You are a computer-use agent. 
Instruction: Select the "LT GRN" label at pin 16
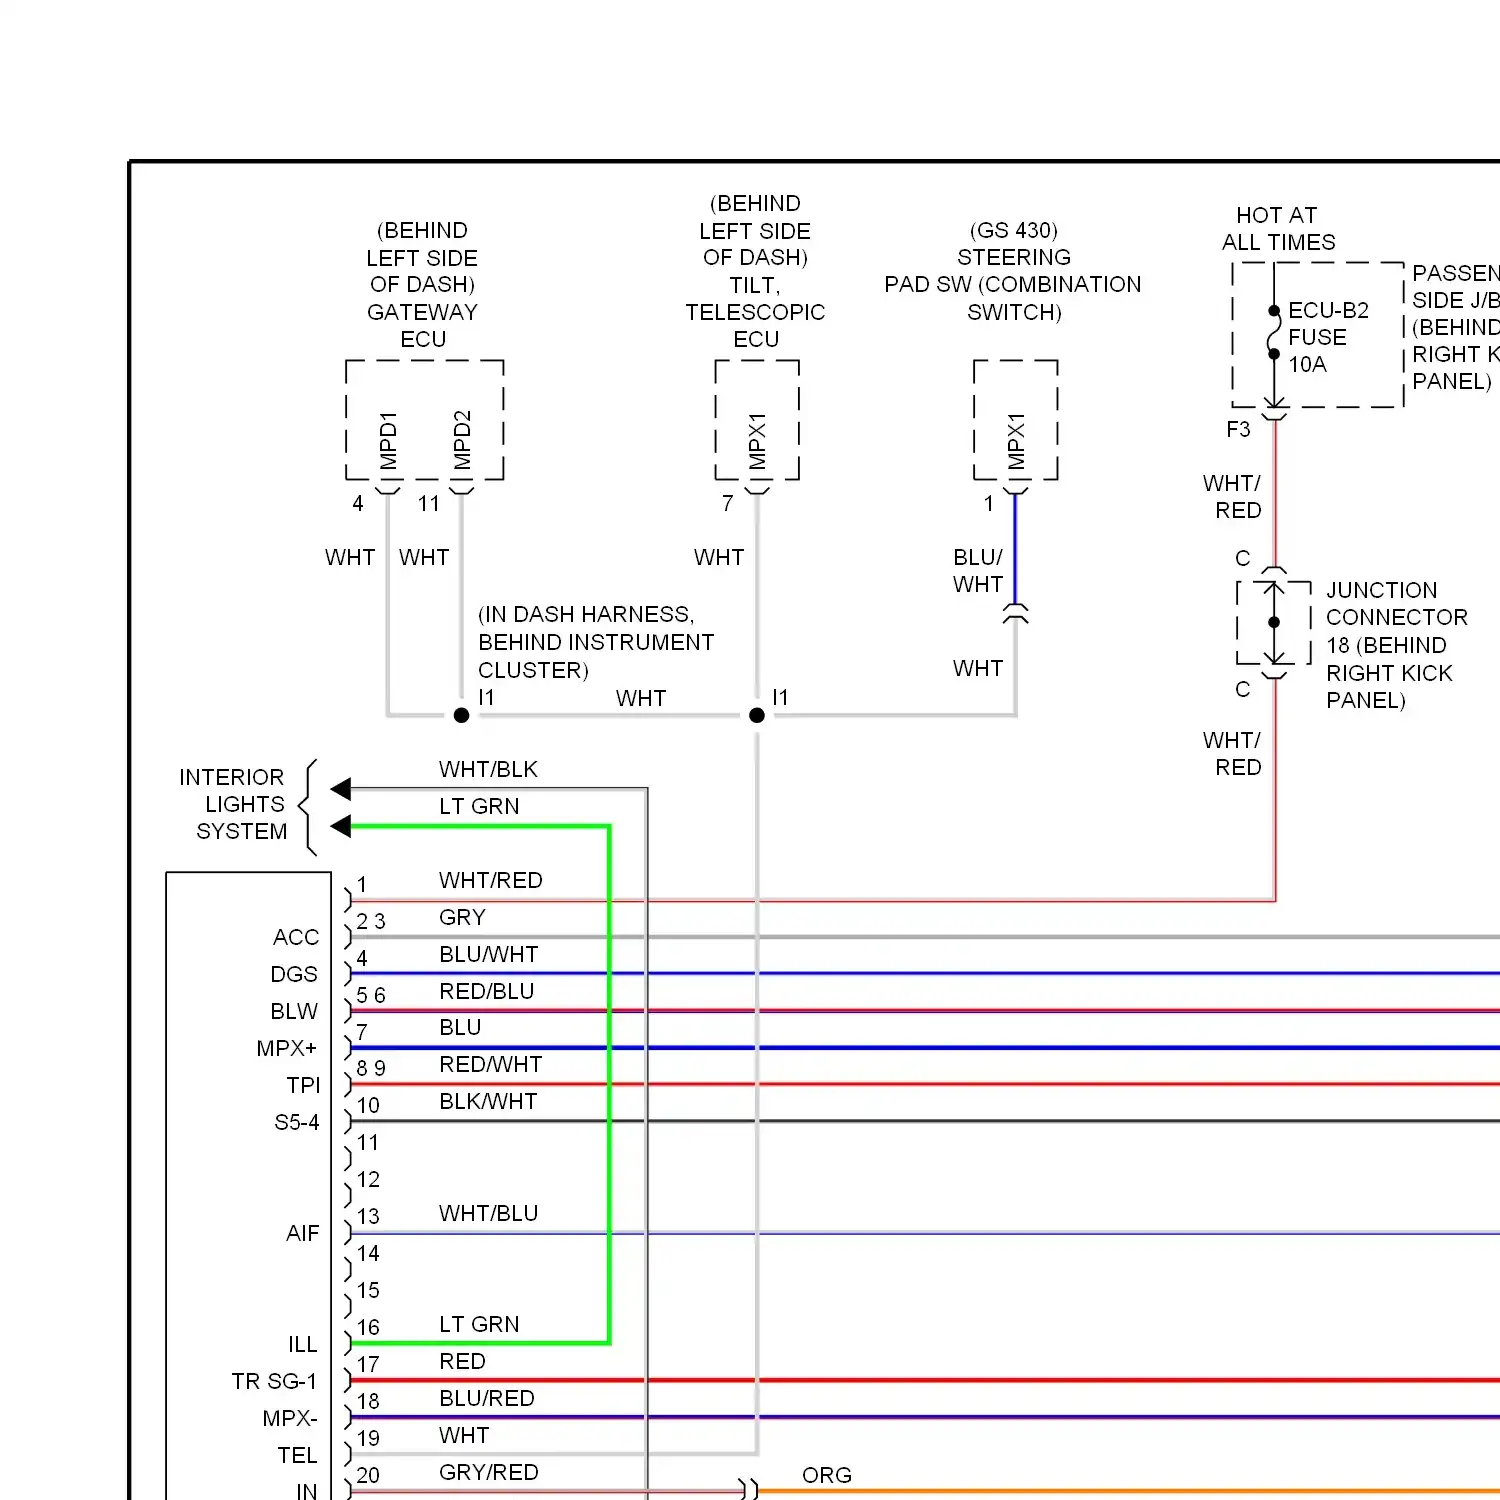click(479, 1324)
